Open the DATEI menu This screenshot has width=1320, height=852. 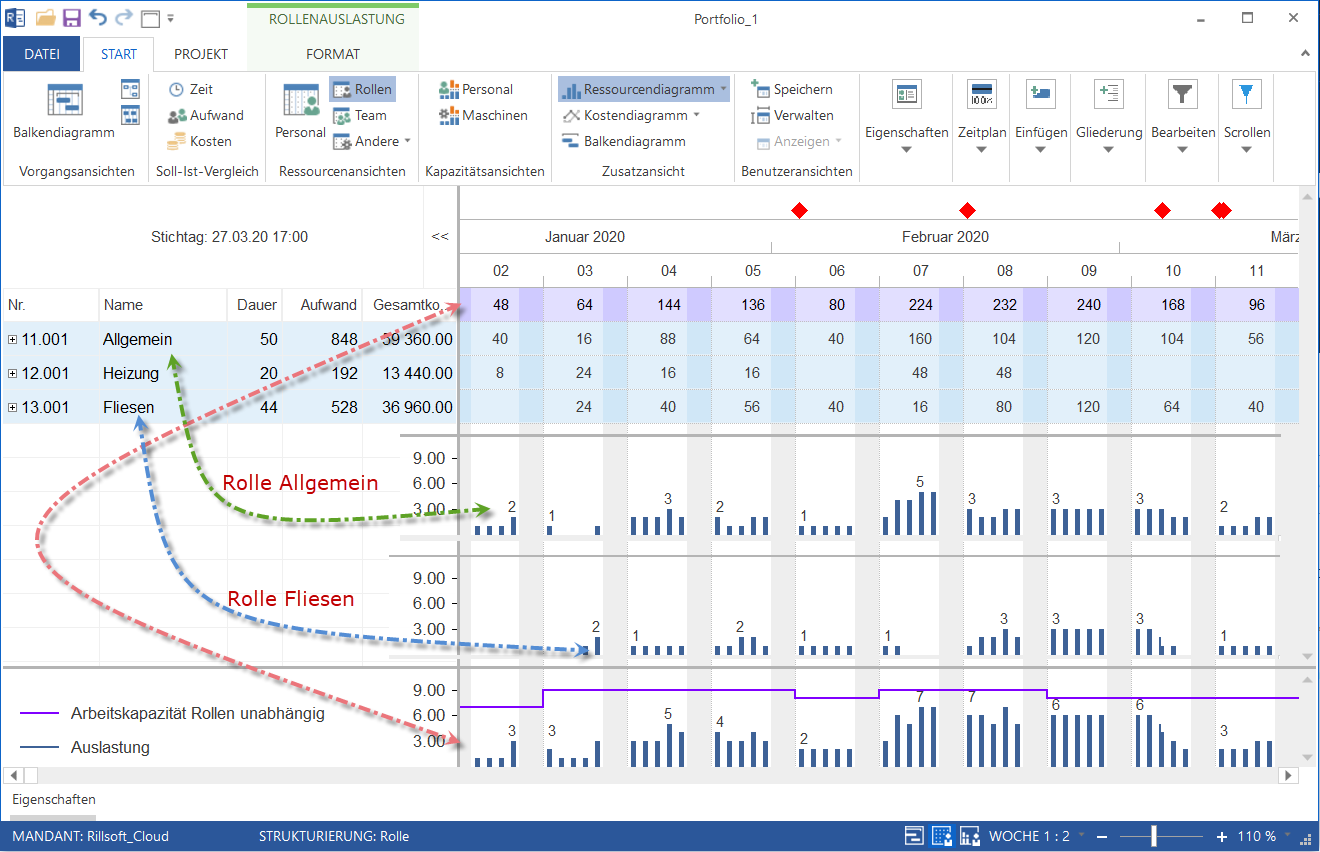coord(42,54)
